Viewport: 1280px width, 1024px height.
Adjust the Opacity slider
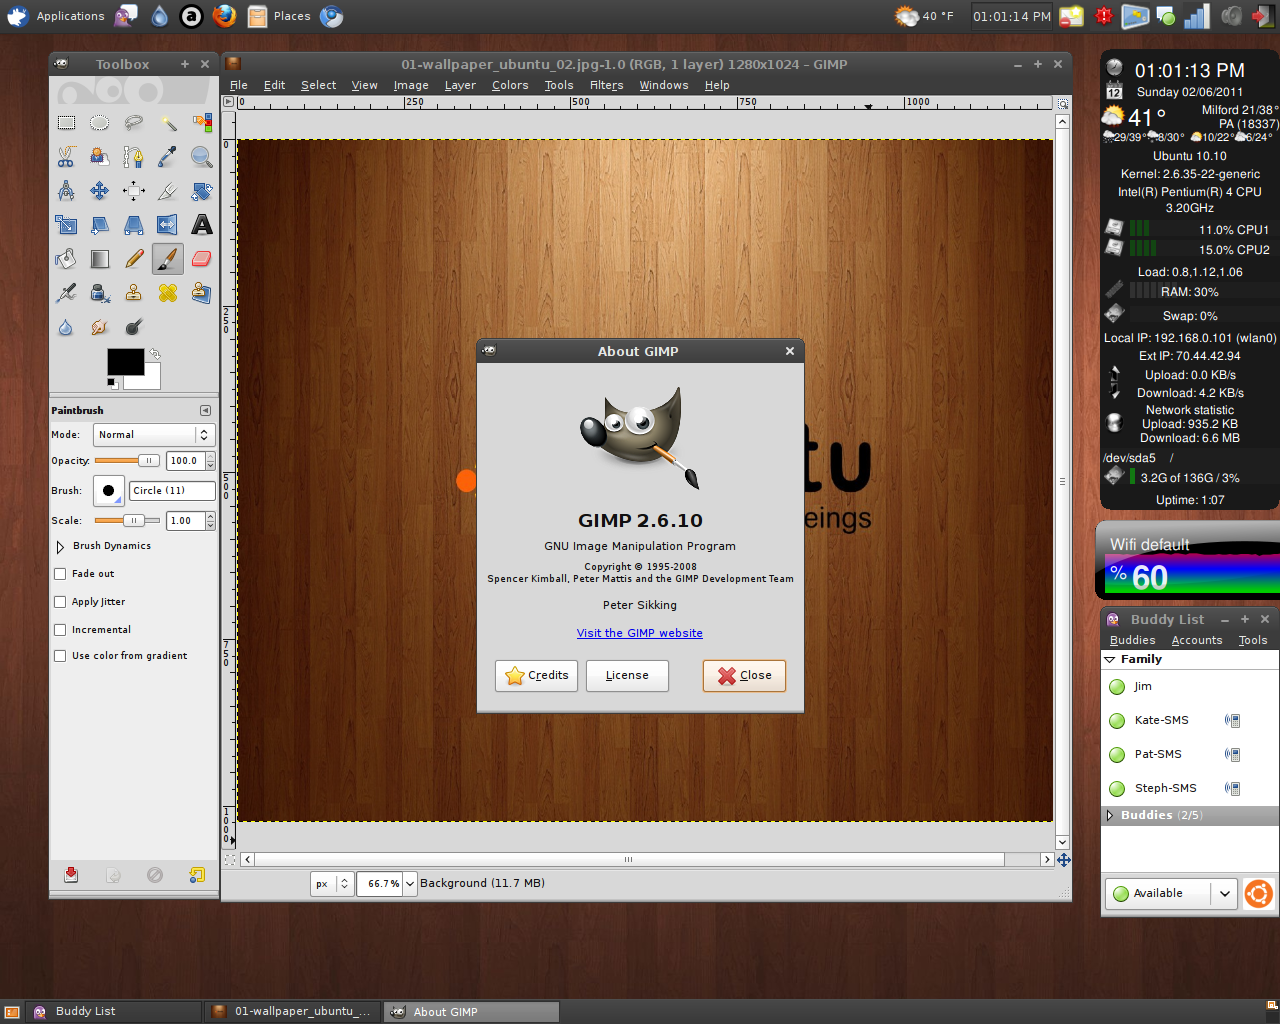(x=127, y=461)
